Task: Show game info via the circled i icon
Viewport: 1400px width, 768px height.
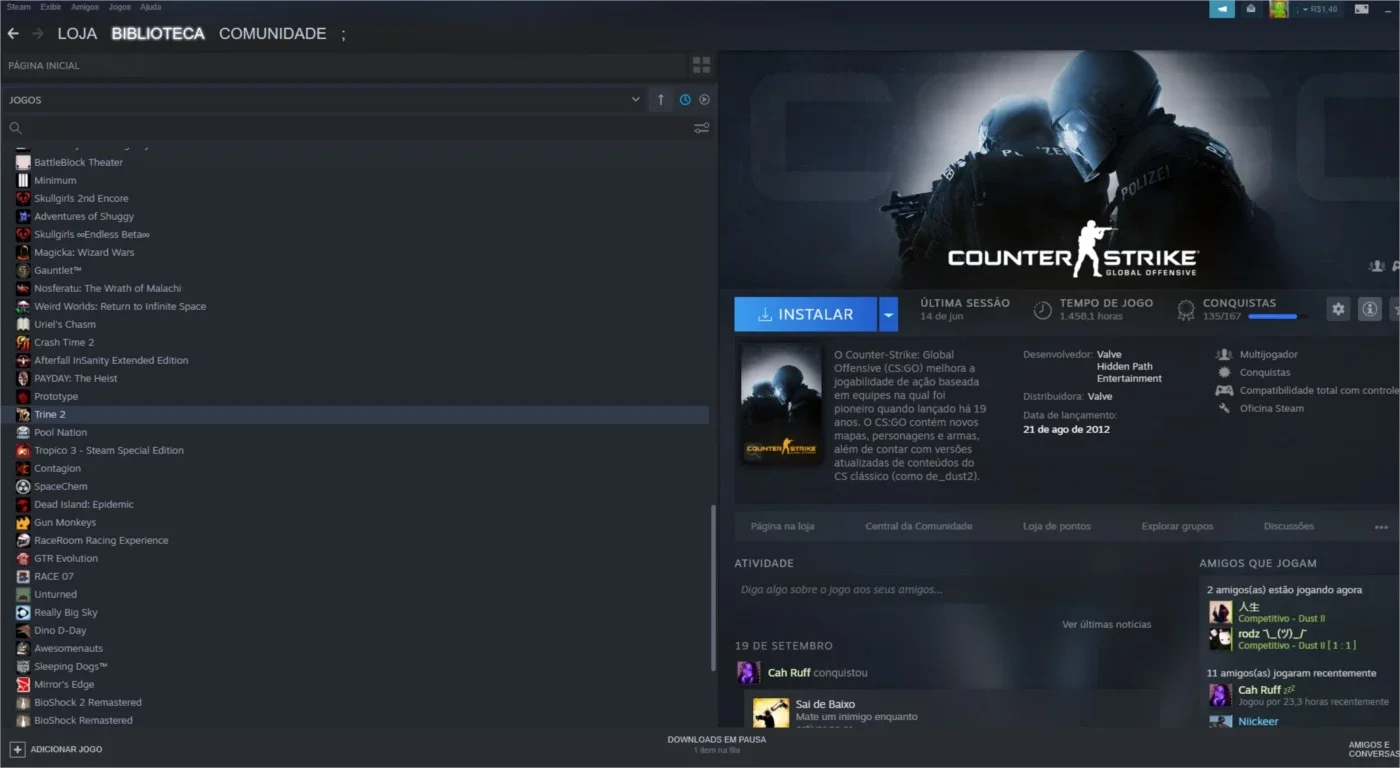Action: [x=1369, y=309]
